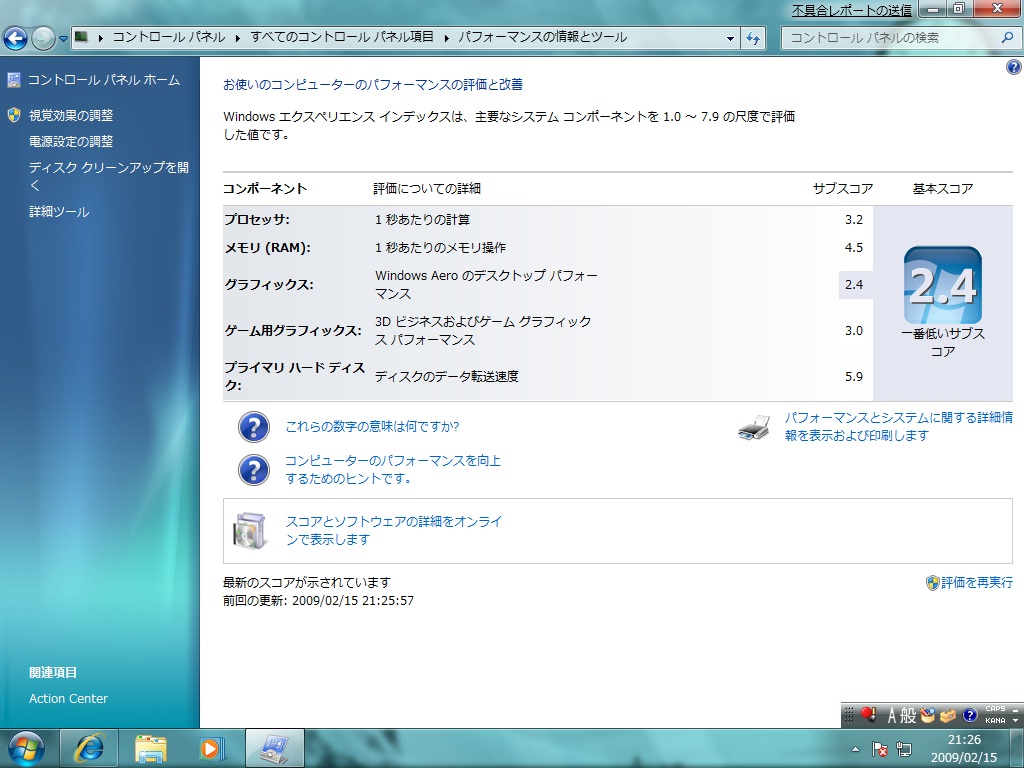Open the Windows Start orb
The image size is (1024, 768).
coord(25,748)
